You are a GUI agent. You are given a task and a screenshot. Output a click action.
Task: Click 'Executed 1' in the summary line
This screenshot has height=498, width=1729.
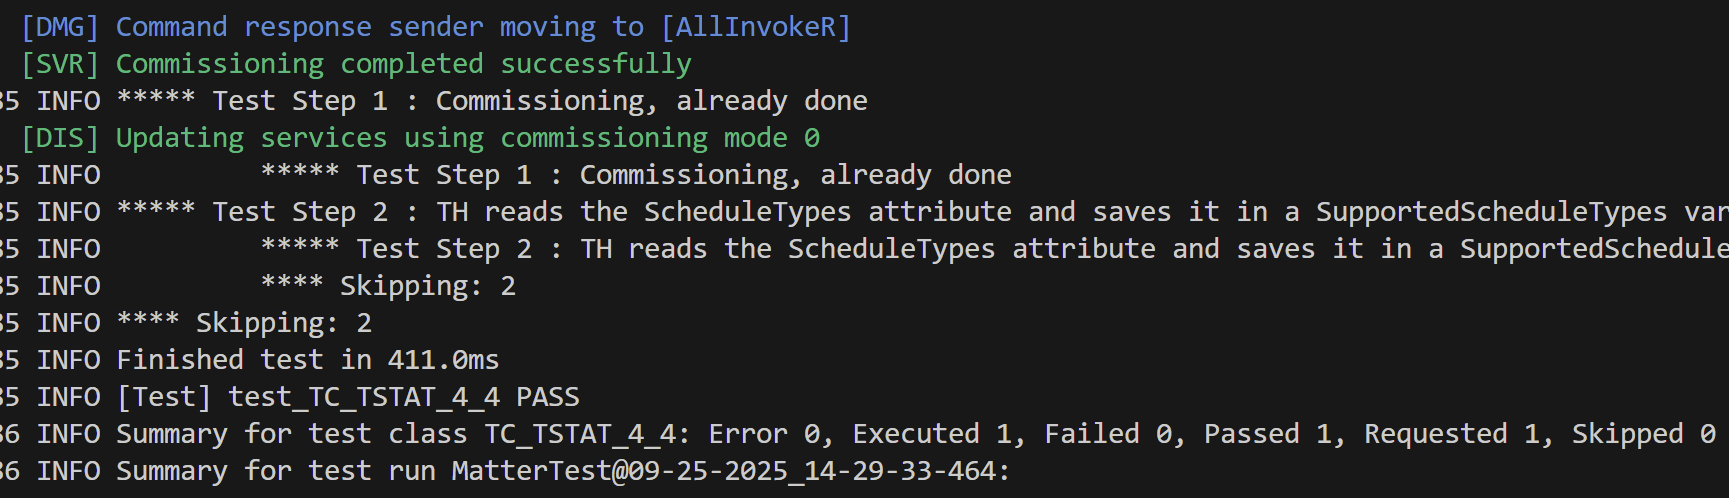point(931,434)
